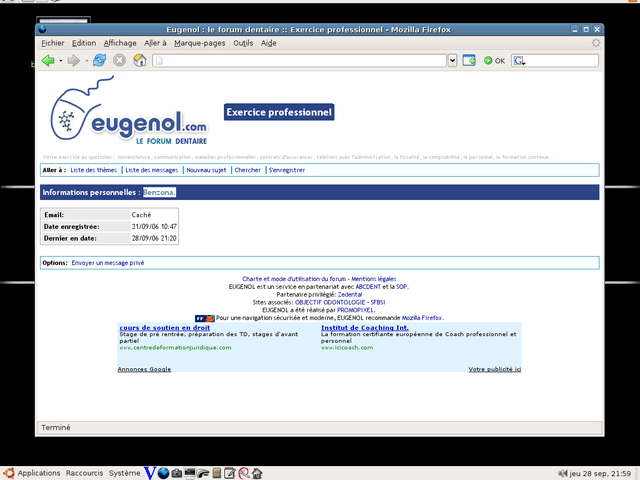Click the Firefox badge icon beside the recommendation
The height and width of the screenshot is (480, 640).
coord(204,318)
